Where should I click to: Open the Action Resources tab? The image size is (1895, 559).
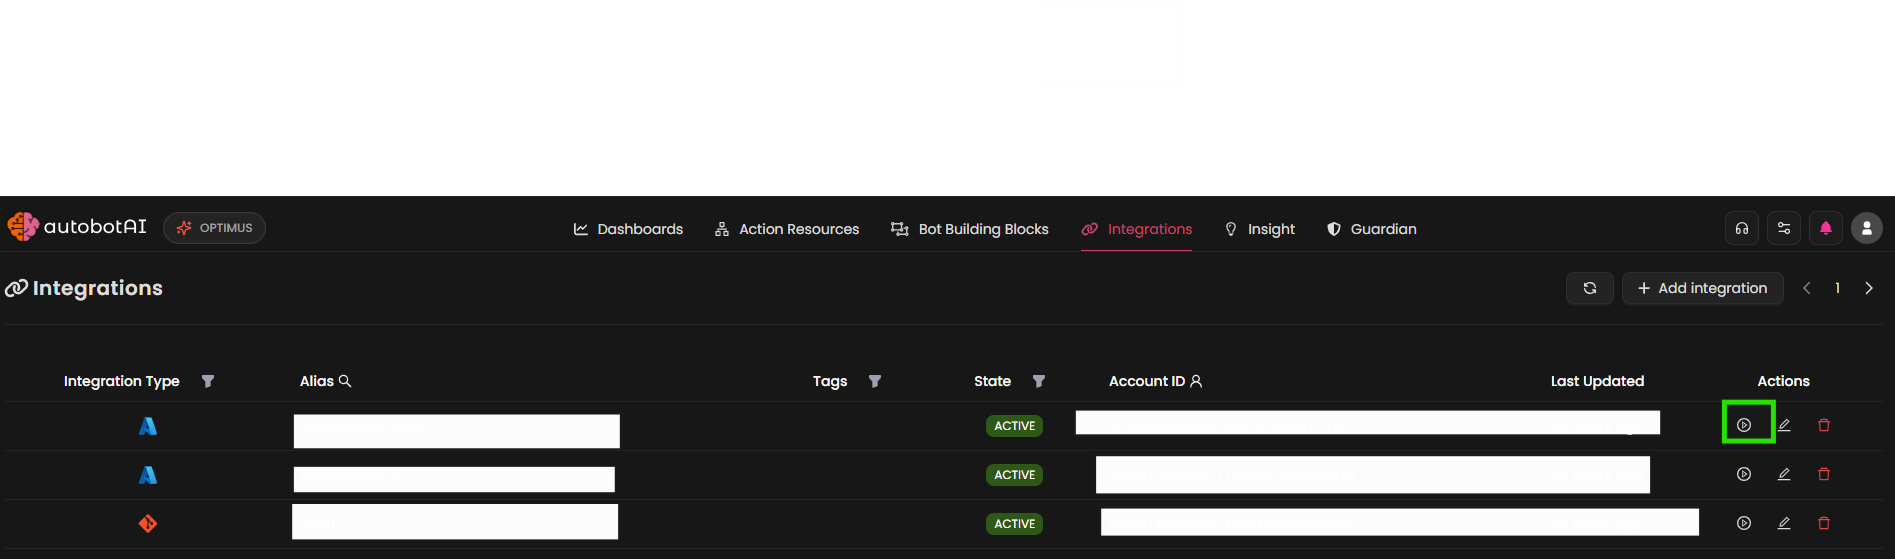[x=787, y=229]
